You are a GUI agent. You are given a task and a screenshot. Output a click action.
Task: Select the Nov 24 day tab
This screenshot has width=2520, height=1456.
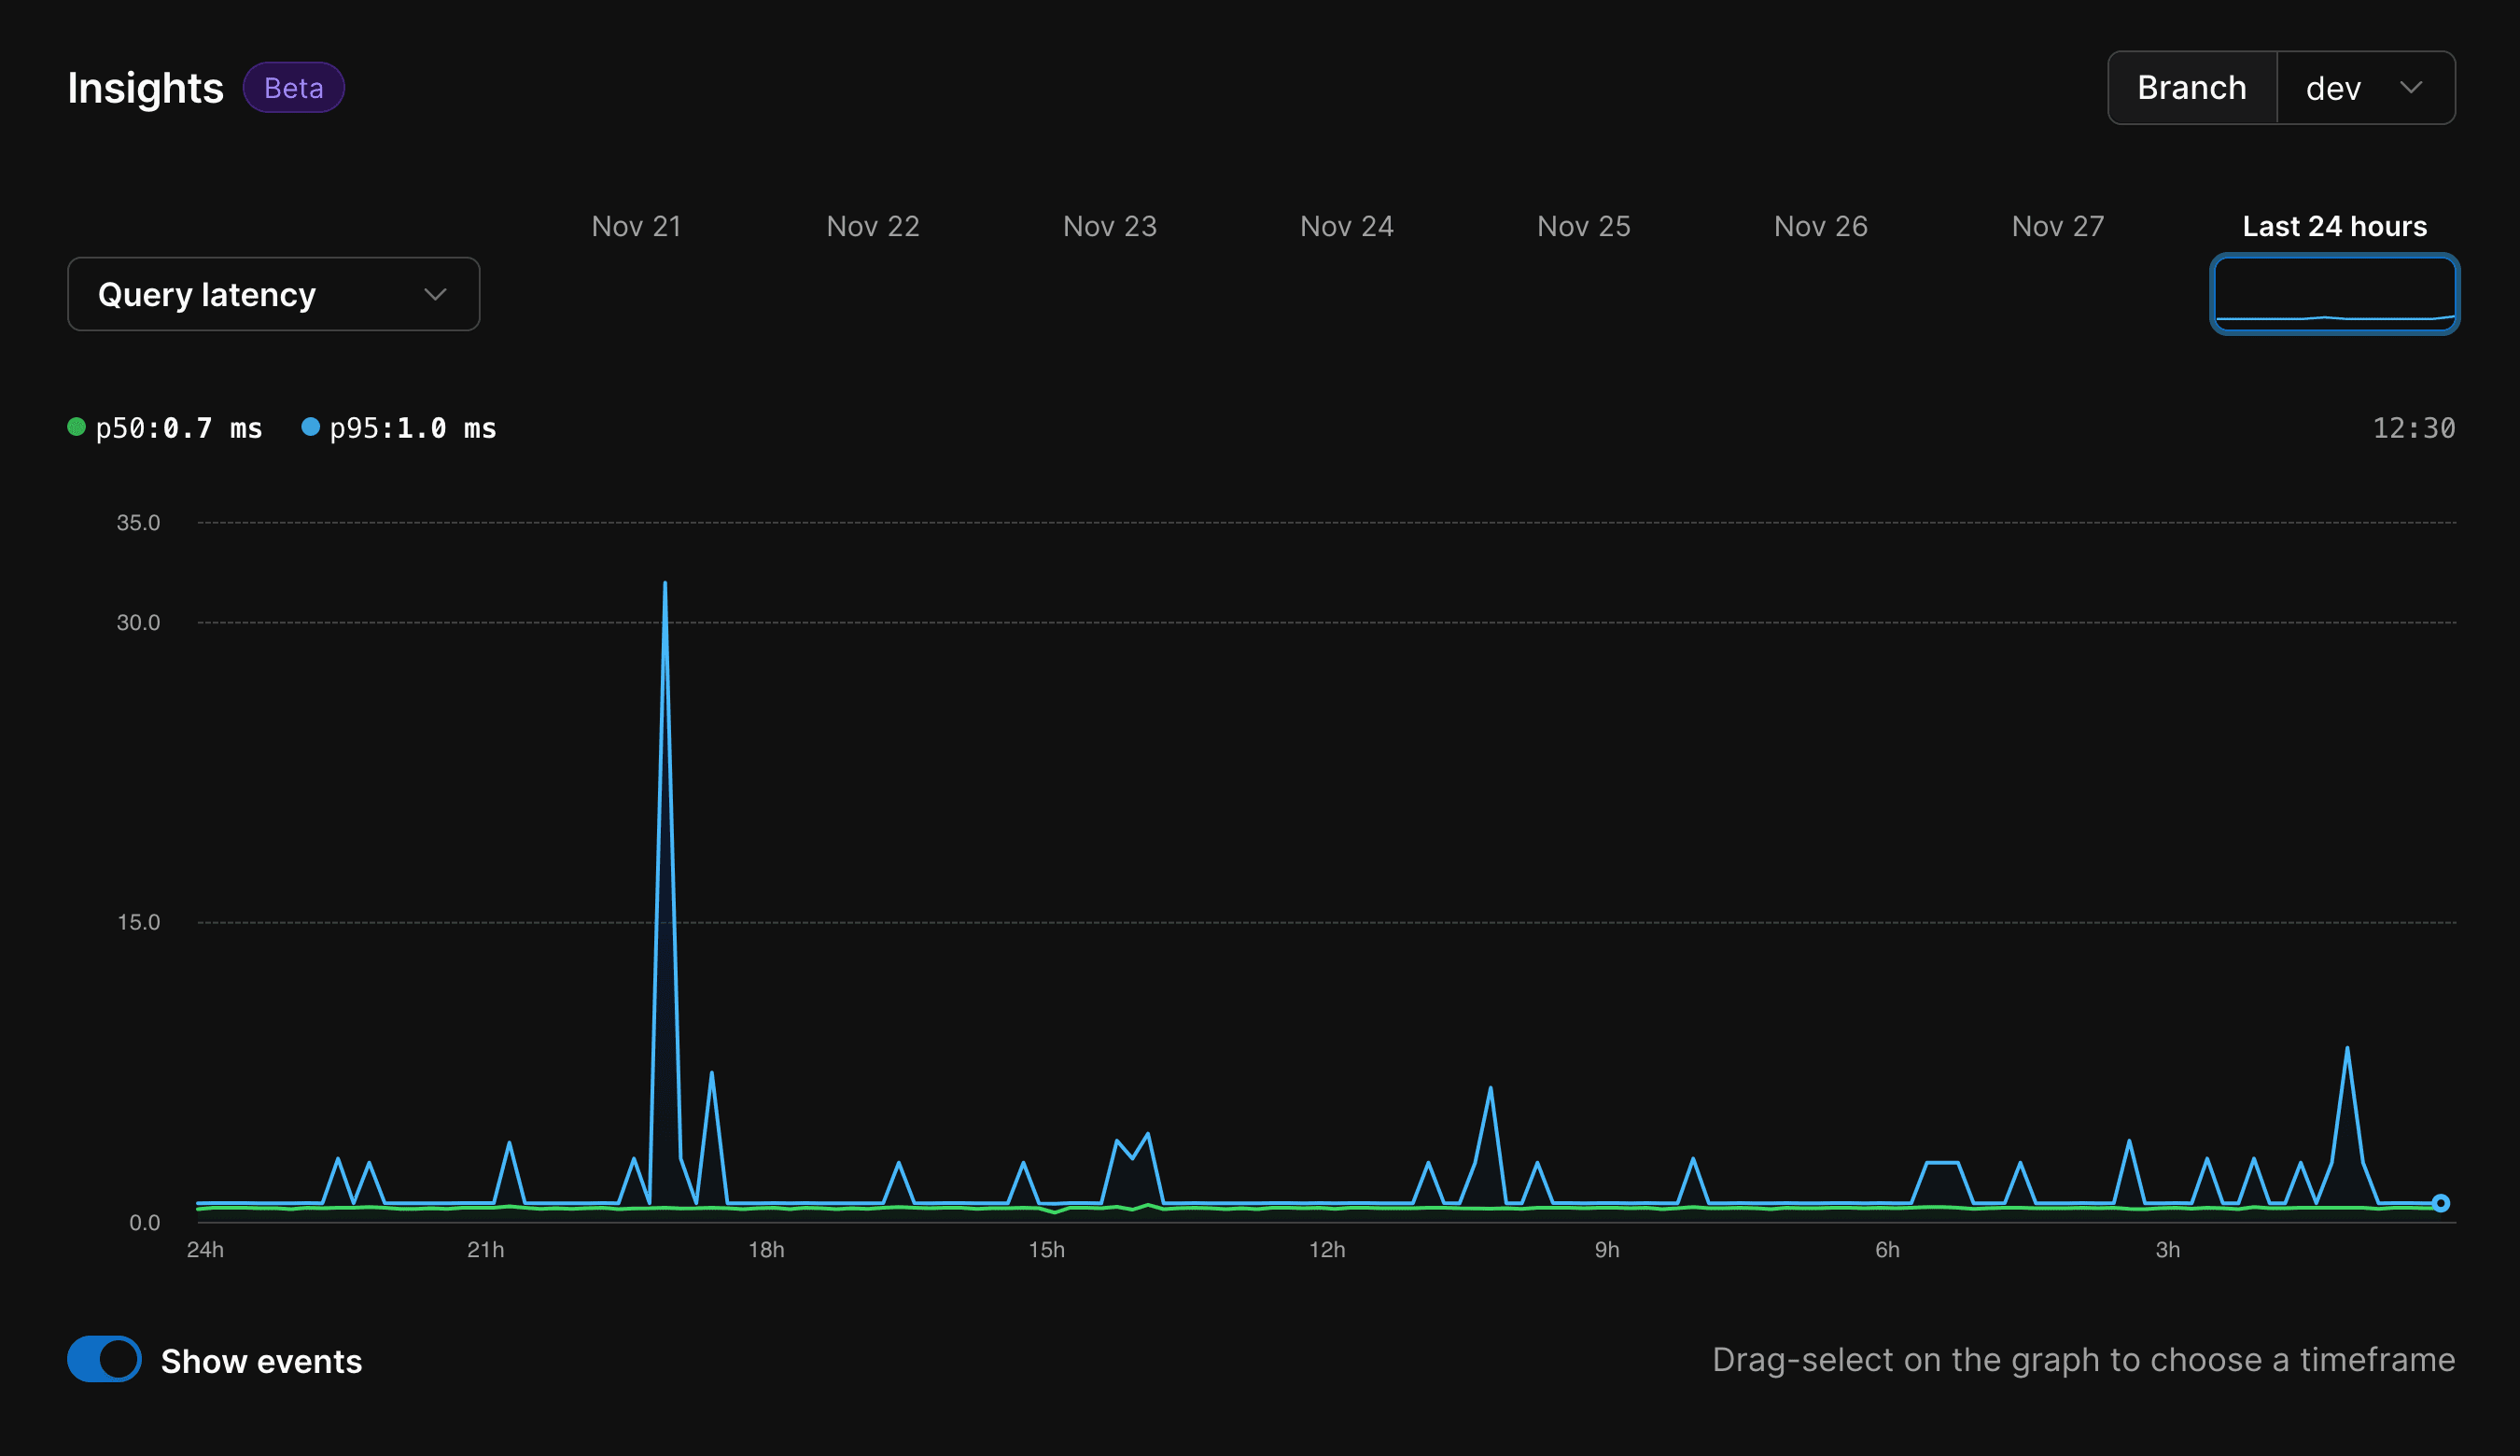coord(1346,226)
